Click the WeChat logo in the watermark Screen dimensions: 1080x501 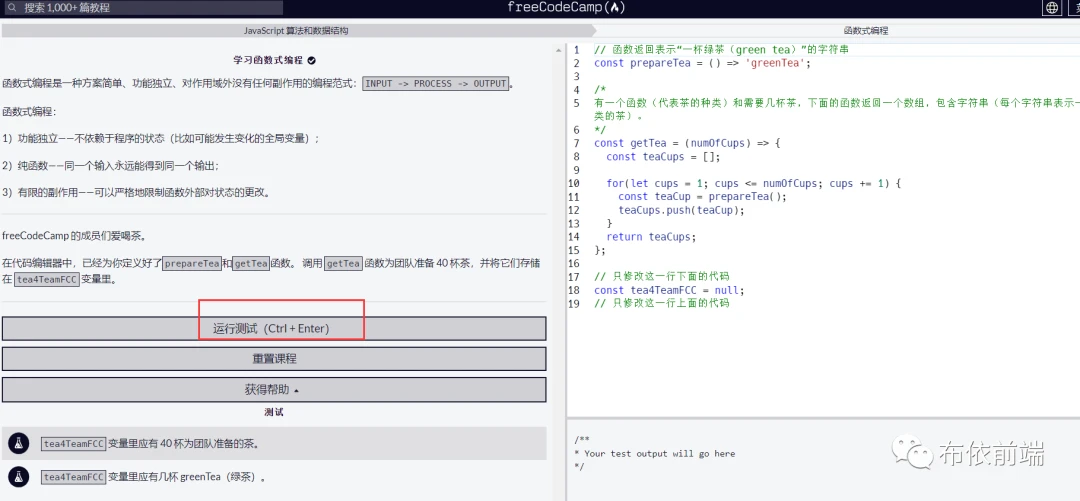coord(913,455)
